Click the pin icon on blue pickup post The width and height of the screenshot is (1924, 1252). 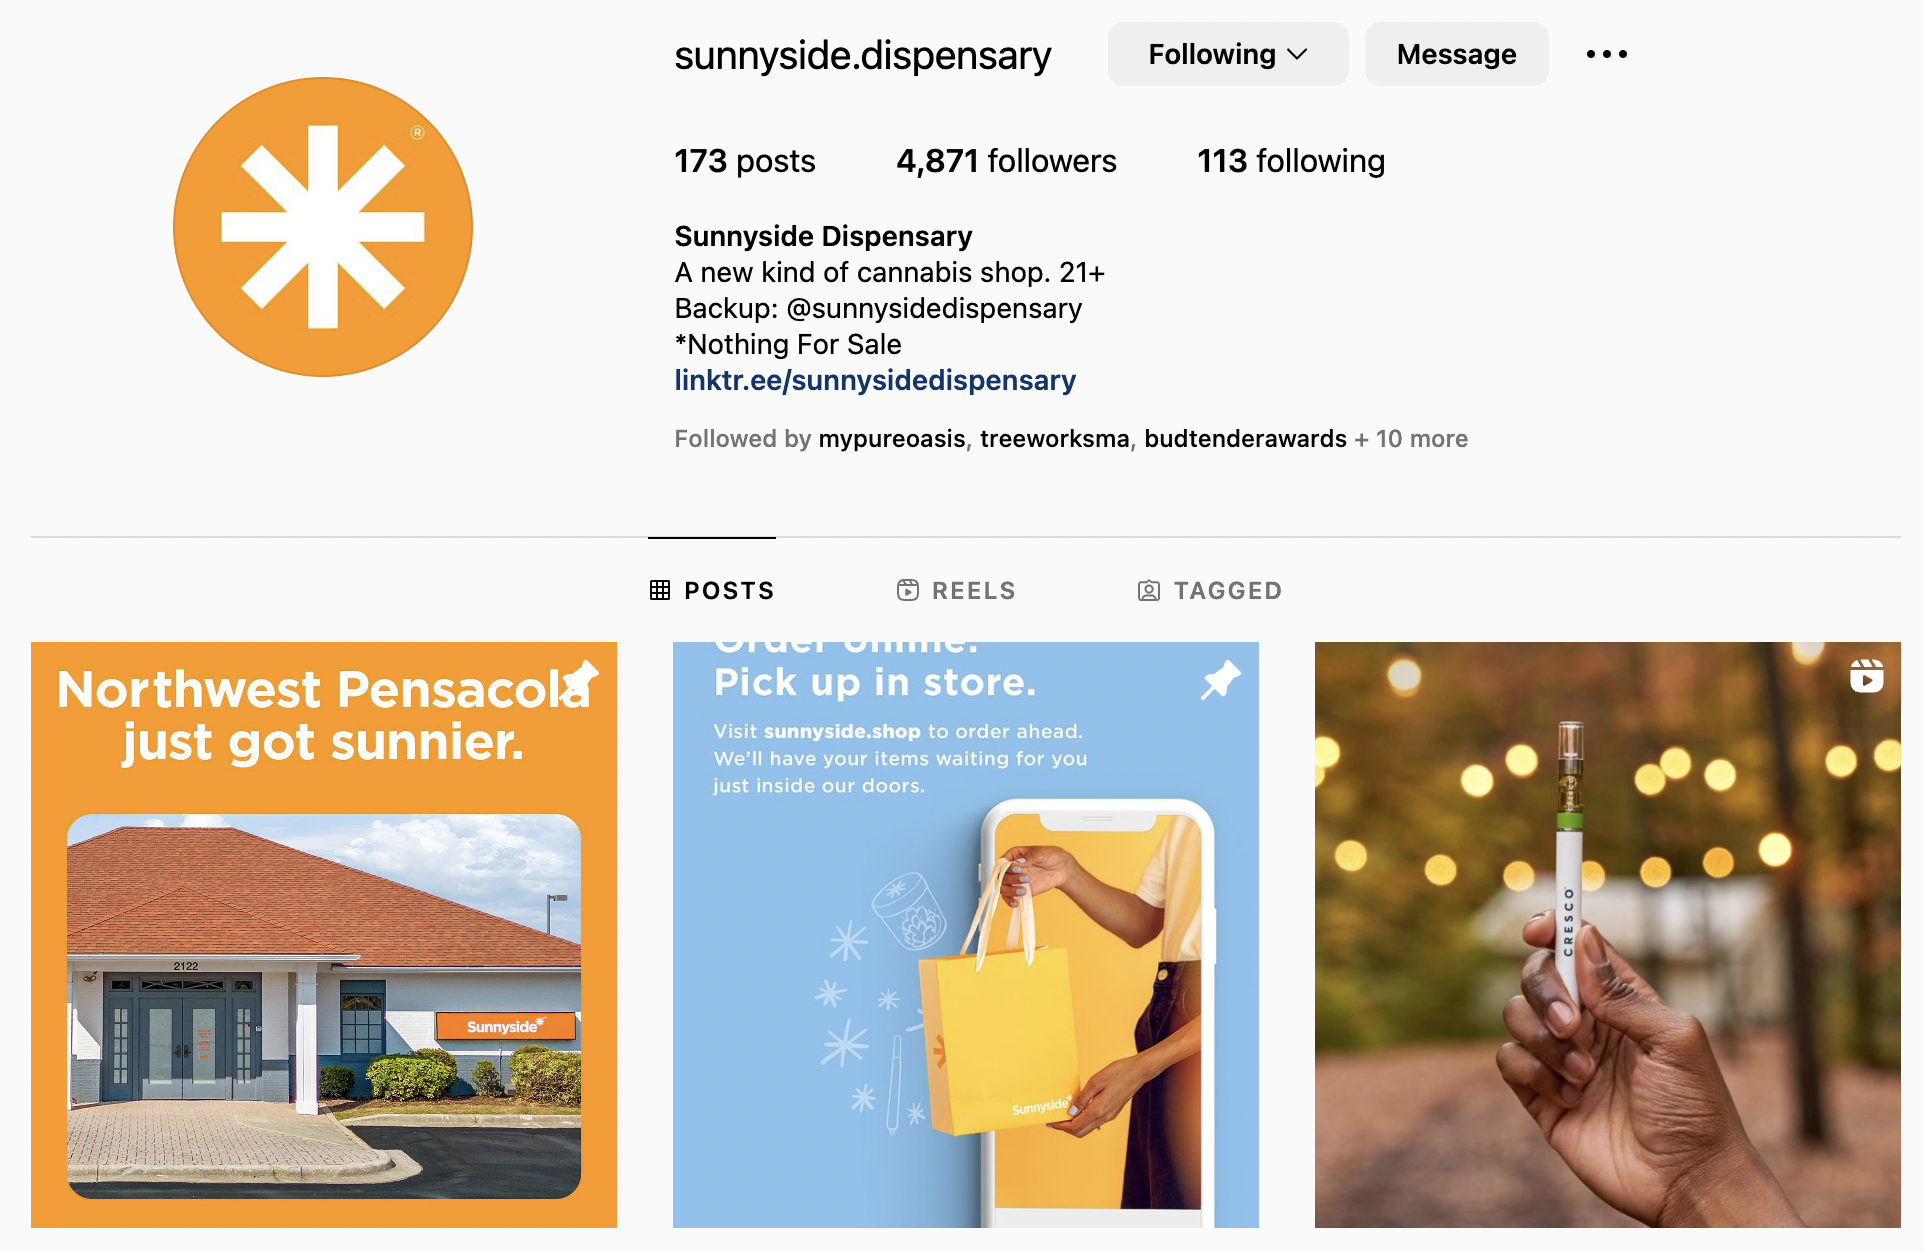(x=1220, y=680)
